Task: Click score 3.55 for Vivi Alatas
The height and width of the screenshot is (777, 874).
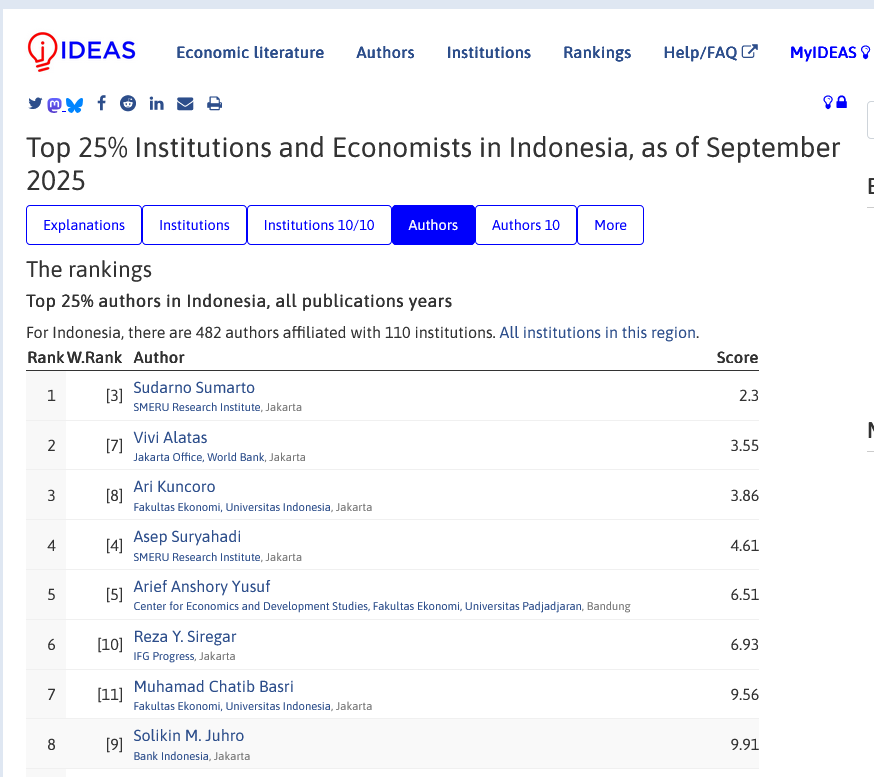Action: point(745,446)
